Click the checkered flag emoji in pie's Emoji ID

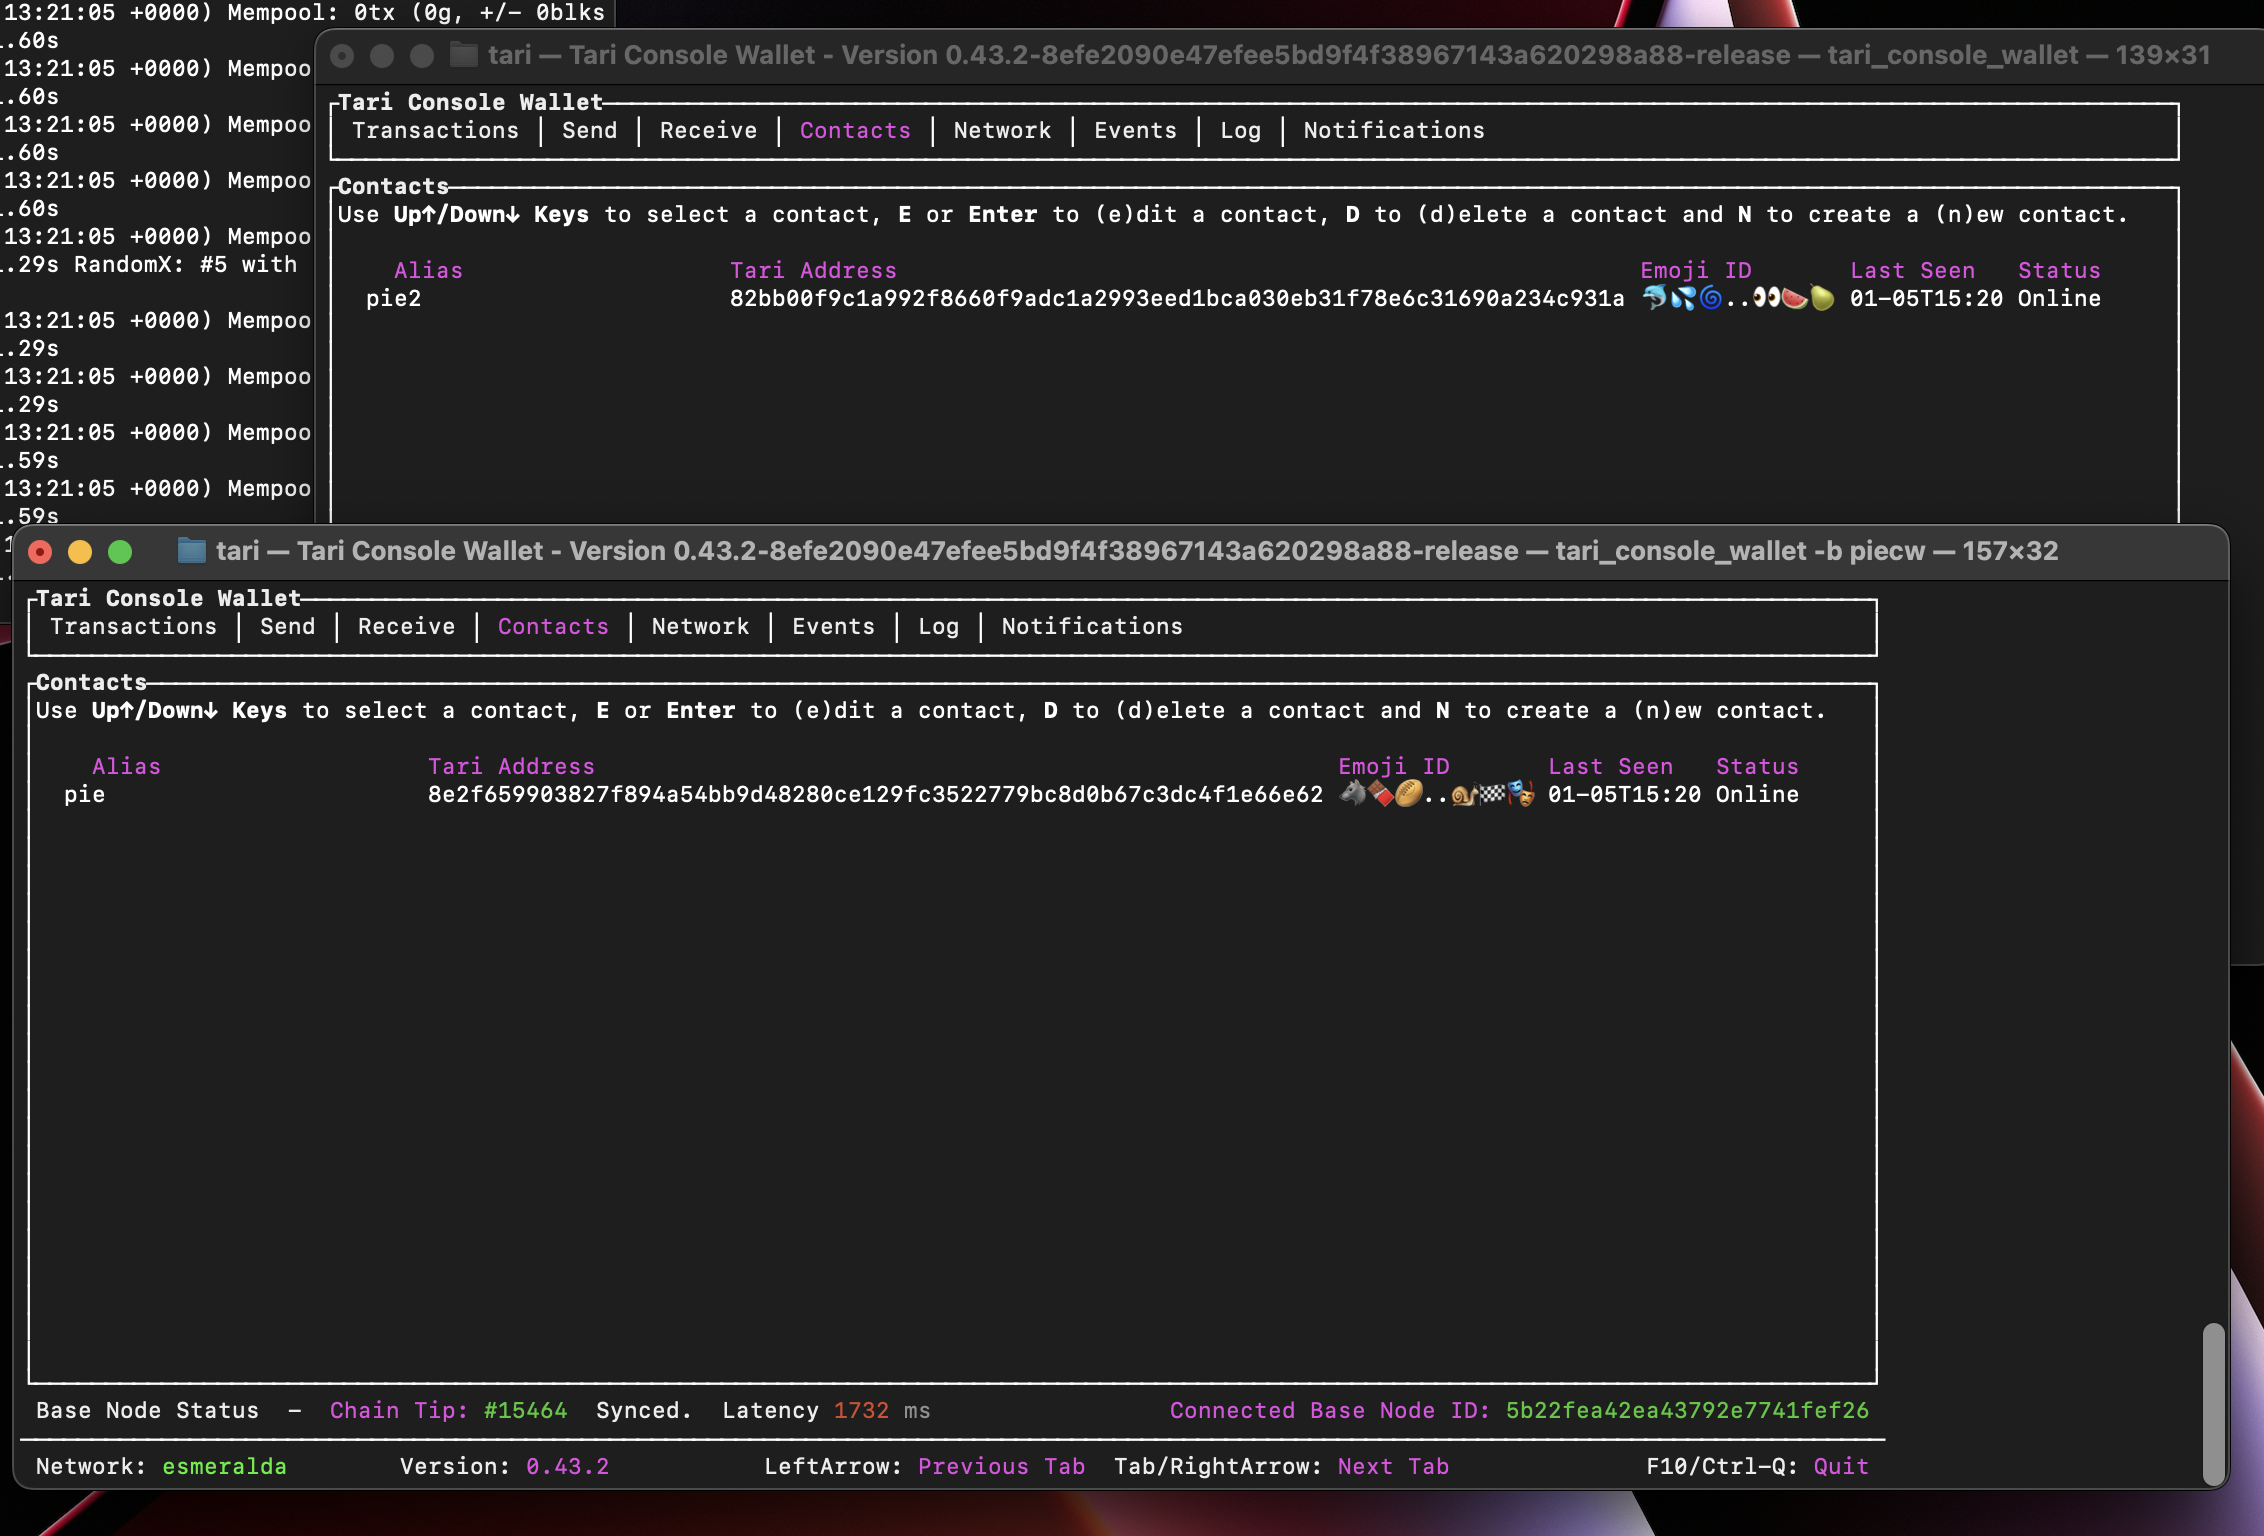1492,793
